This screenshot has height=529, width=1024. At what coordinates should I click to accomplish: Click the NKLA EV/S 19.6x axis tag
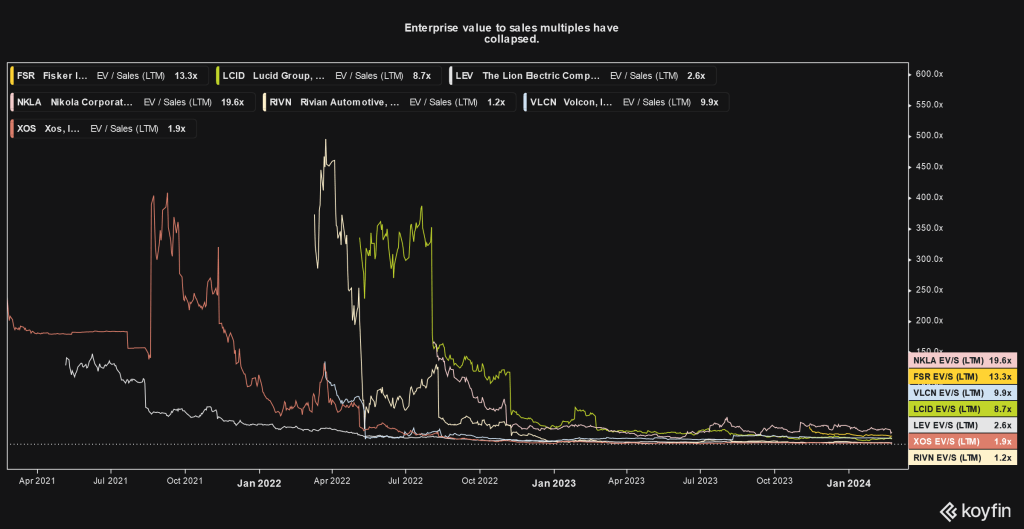960,360
